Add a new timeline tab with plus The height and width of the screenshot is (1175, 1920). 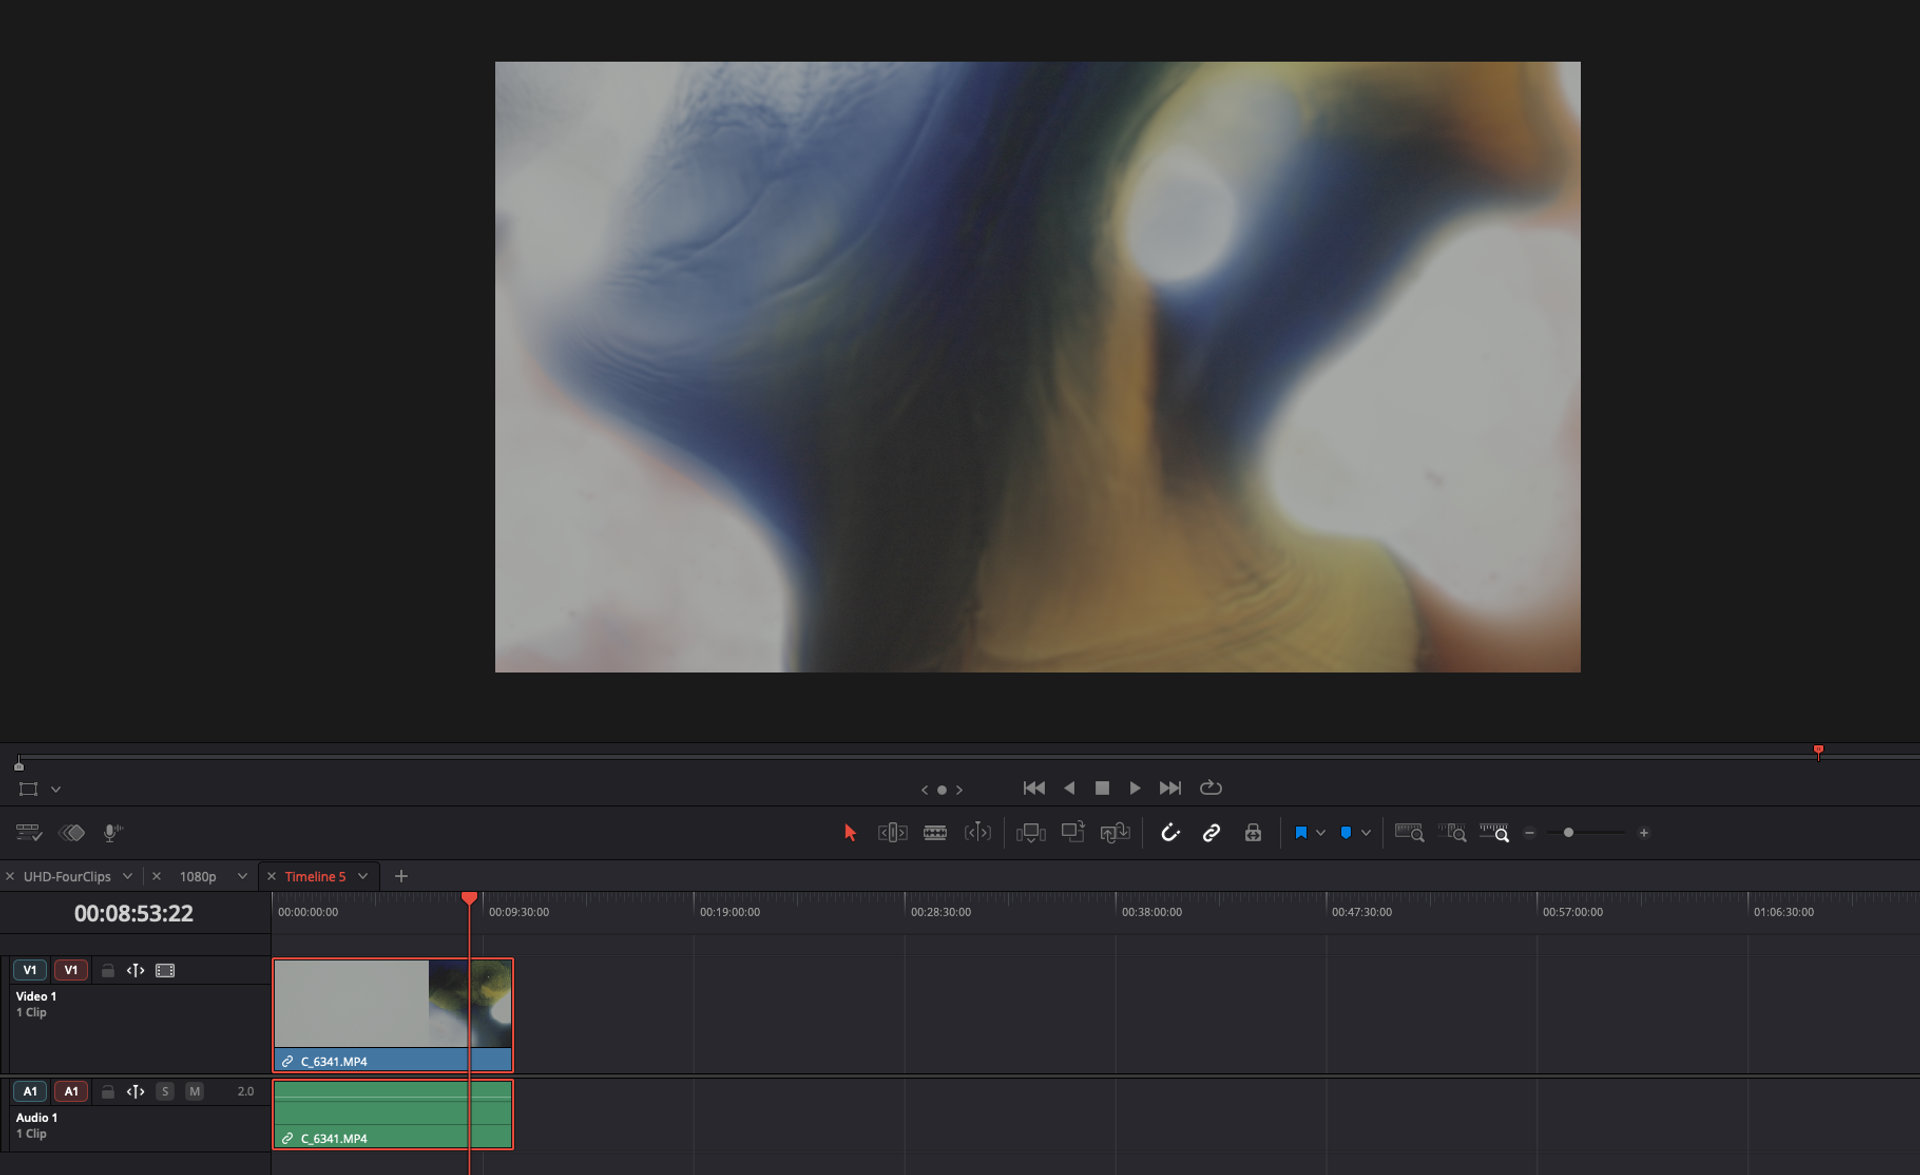click(x=401, y=876)
